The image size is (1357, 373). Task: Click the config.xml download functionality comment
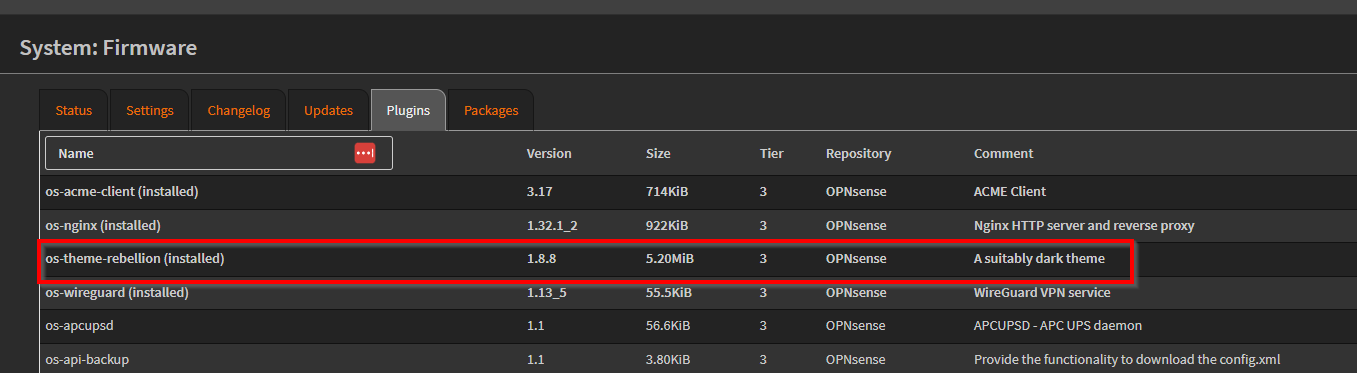pos(1127,360)
